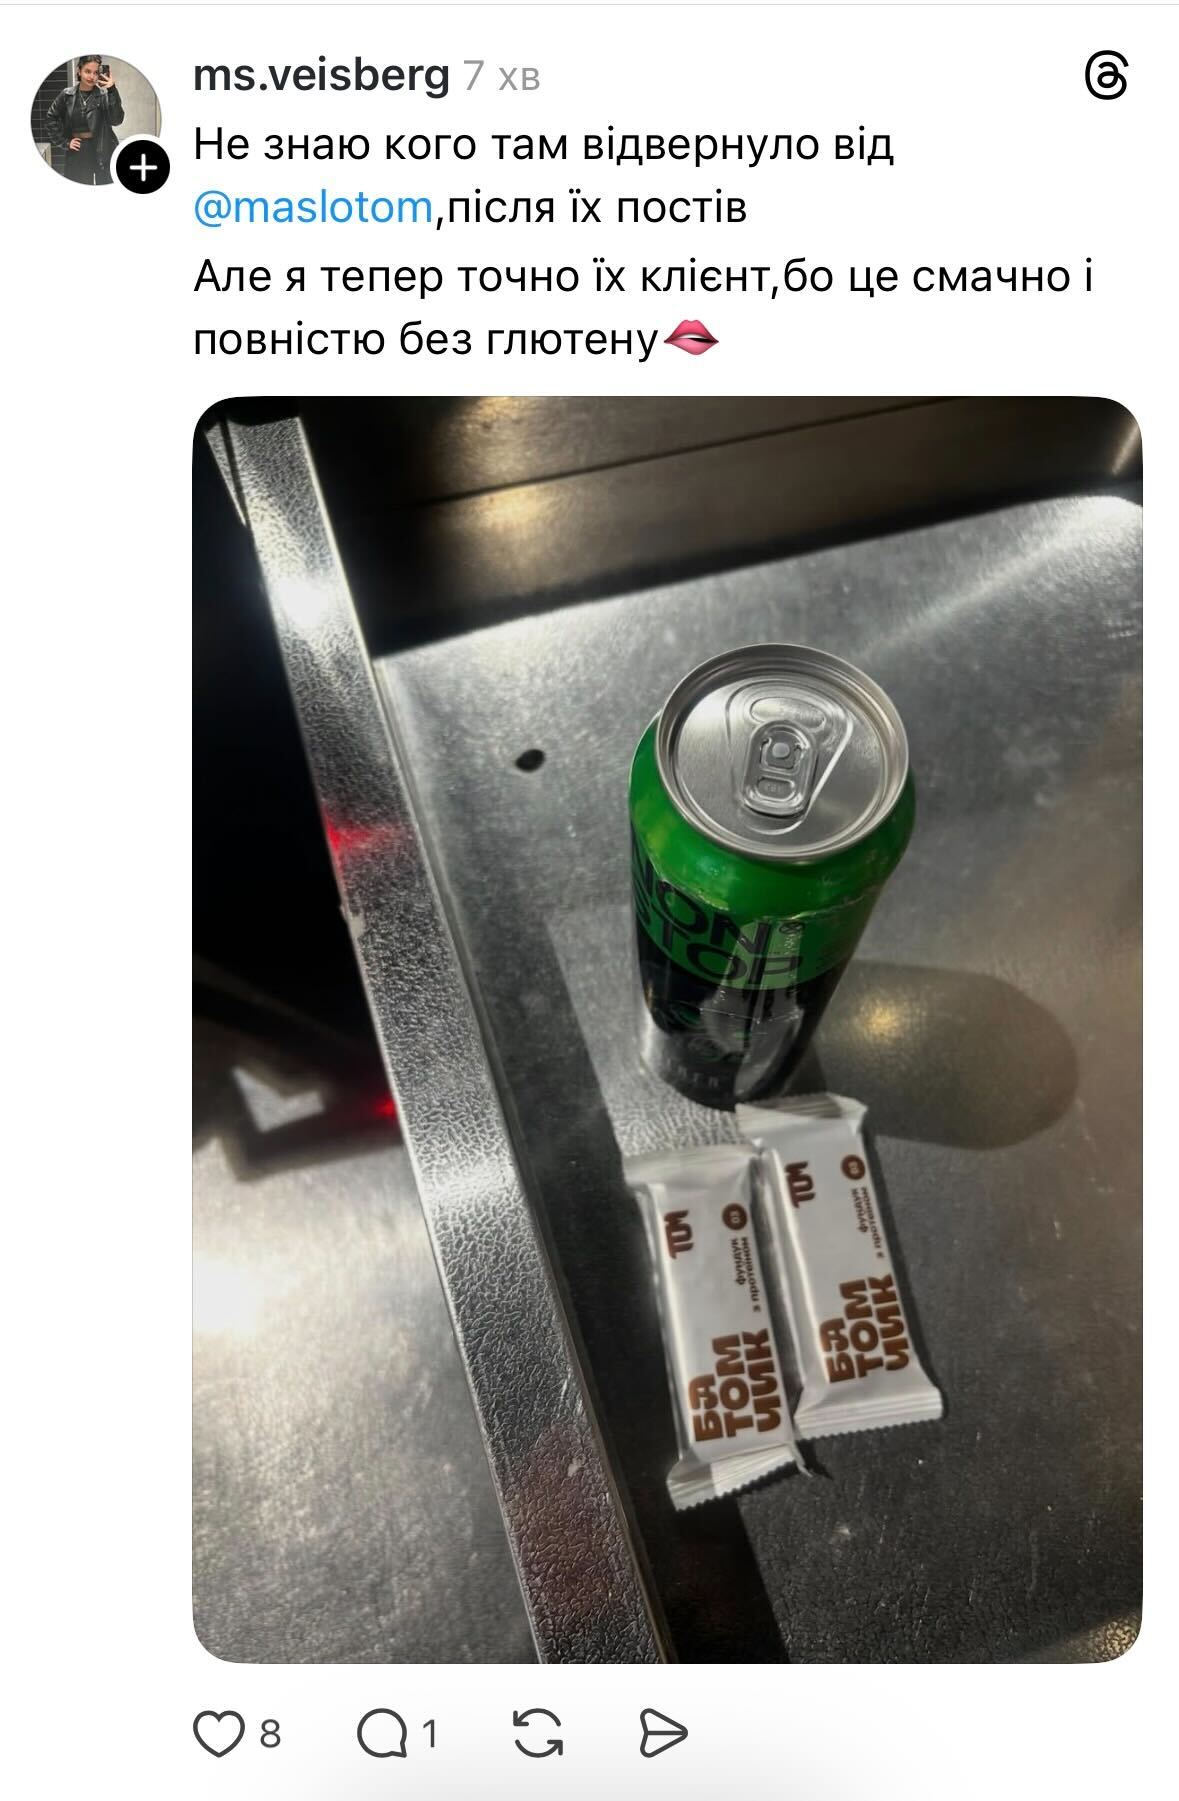Open the ms.veisberg username link
Image resolution: width=1179 pixels, height=1801 pixels.
click(x=321, y=76)
